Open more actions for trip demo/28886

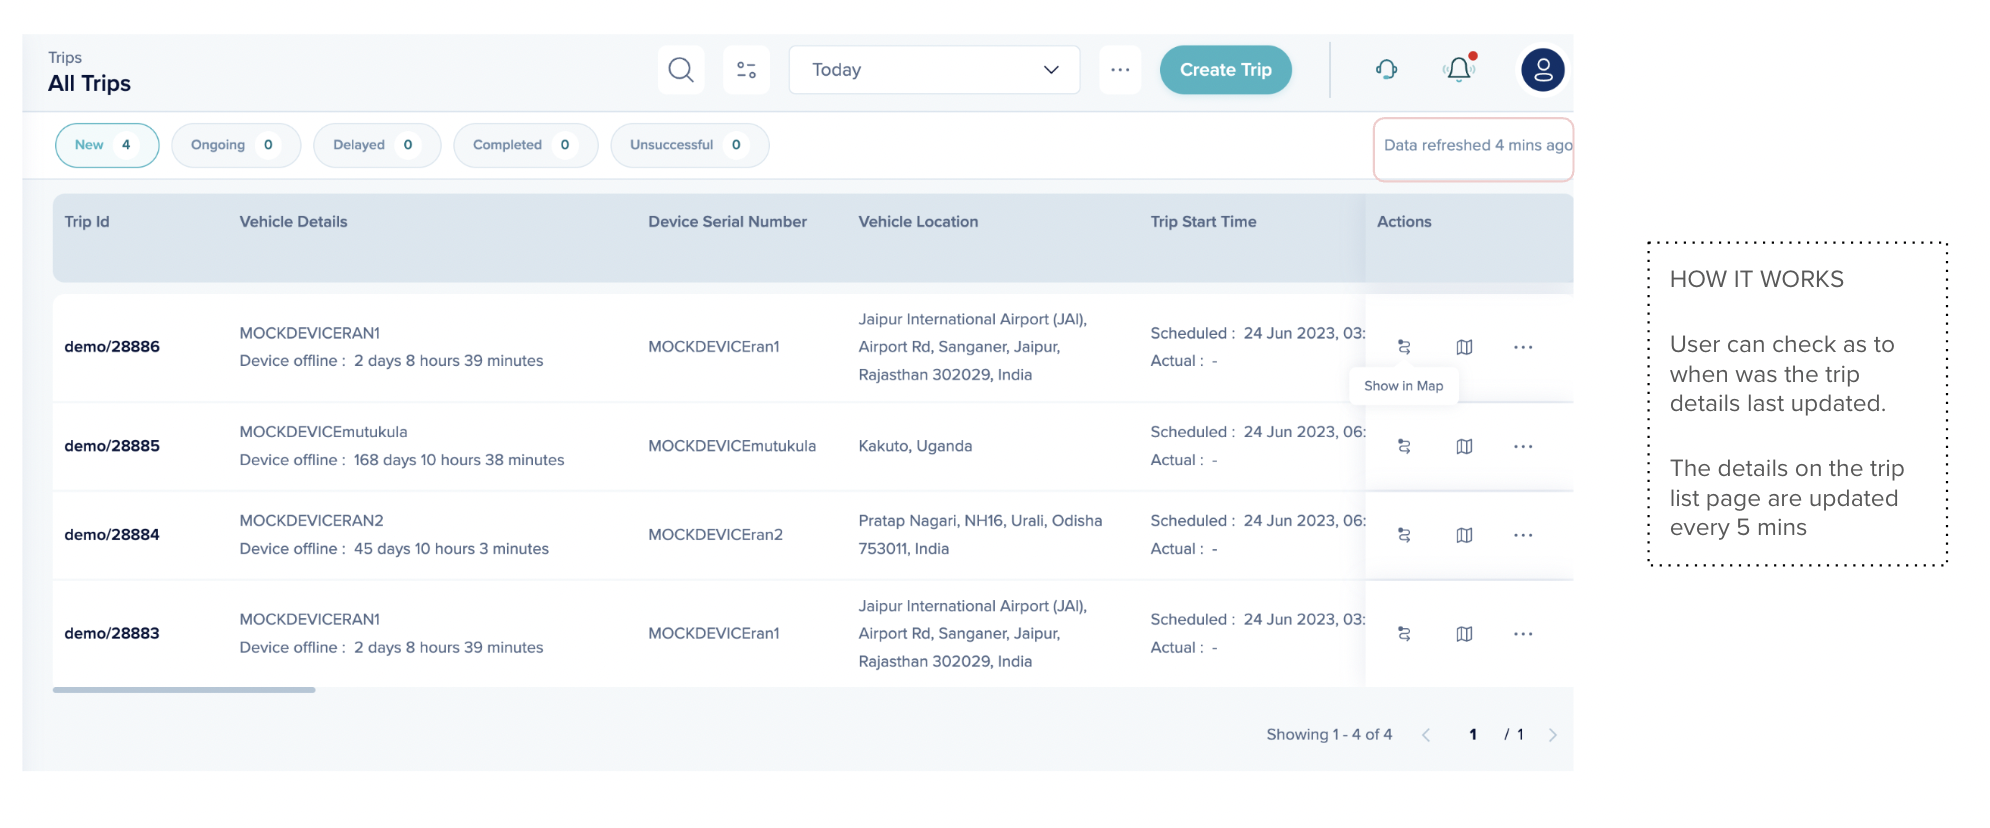point(1523,347)
